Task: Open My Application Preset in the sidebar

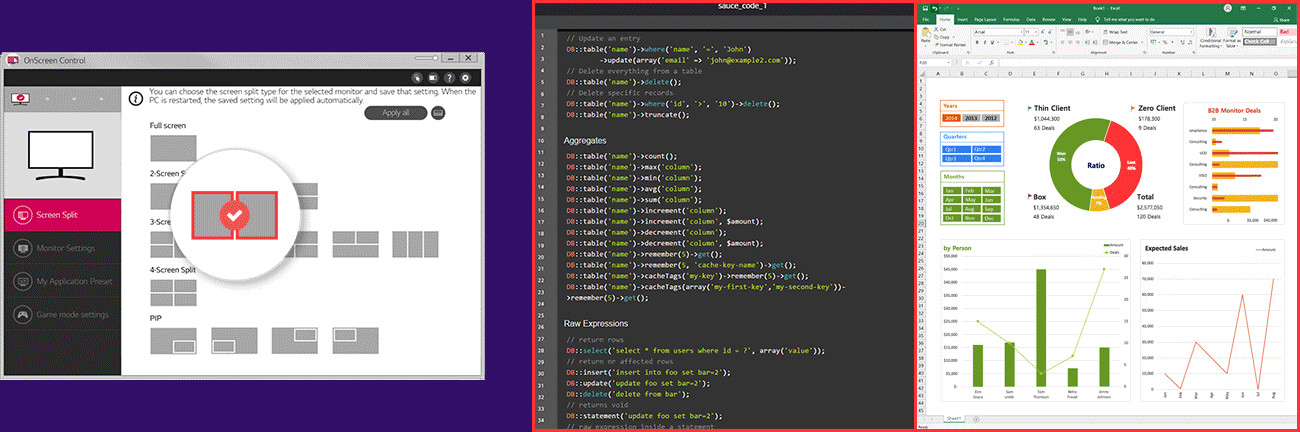Action: coord(62,281)
